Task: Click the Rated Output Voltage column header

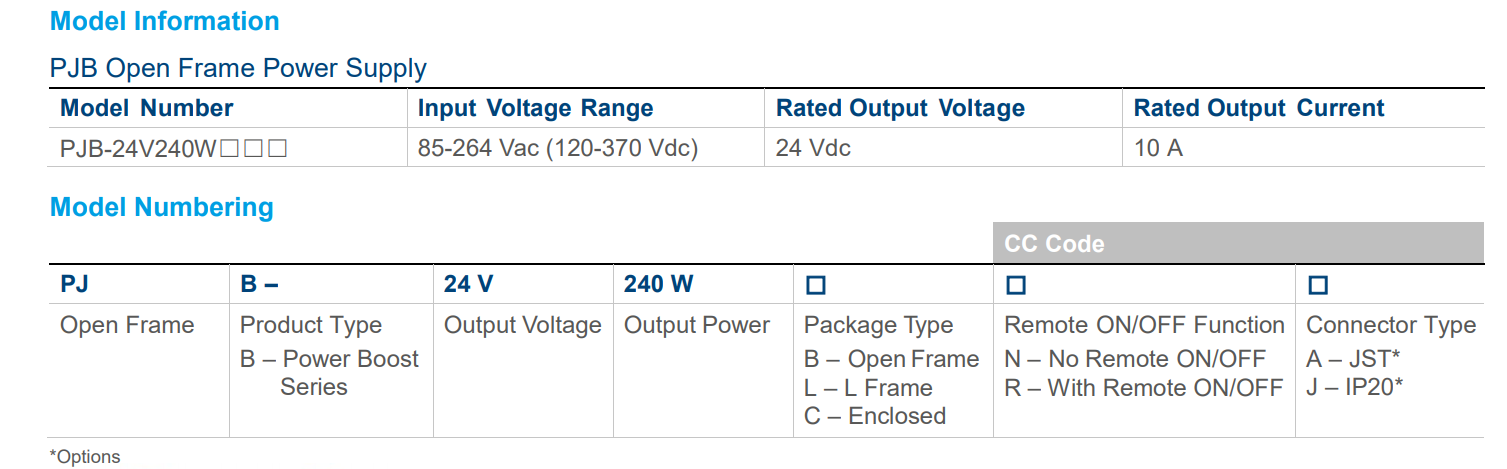Action: click(x=900, y=108)
